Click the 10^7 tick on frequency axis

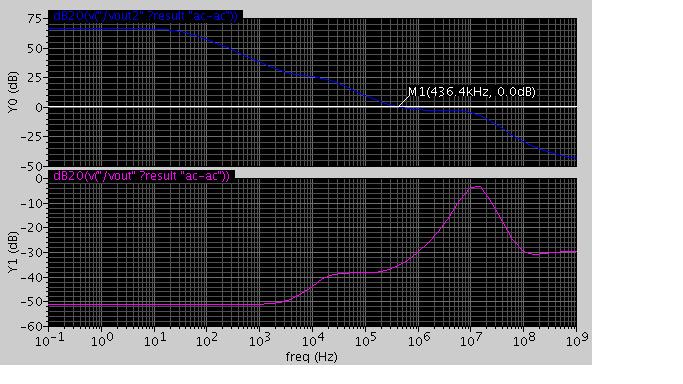click(471, 340)
